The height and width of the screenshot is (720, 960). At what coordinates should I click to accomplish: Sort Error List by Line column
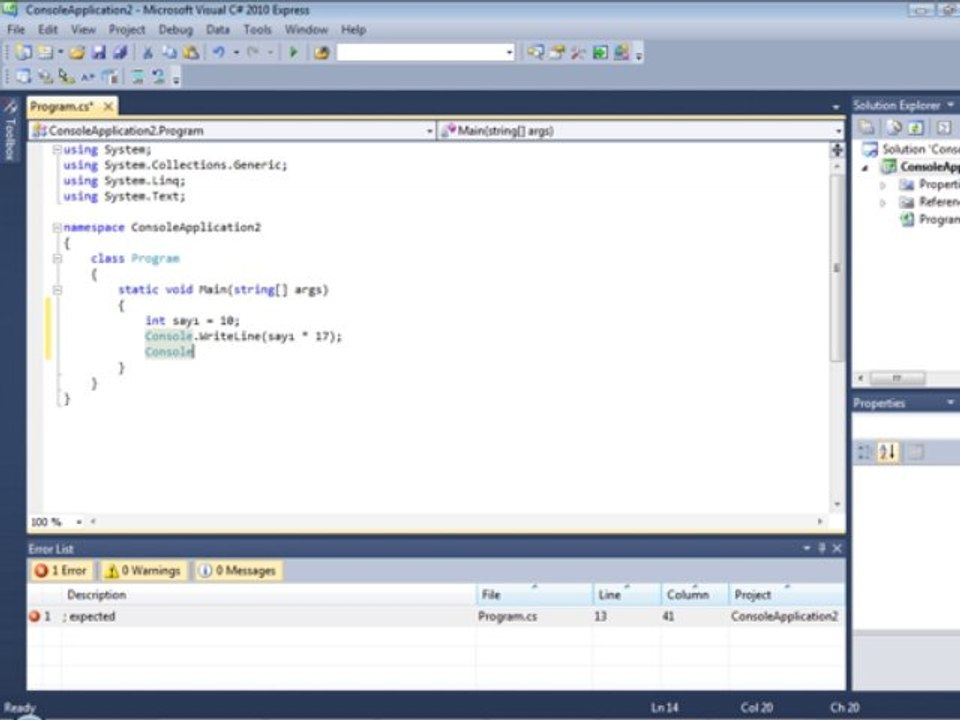pyautogui.click(x=626, y=594)
